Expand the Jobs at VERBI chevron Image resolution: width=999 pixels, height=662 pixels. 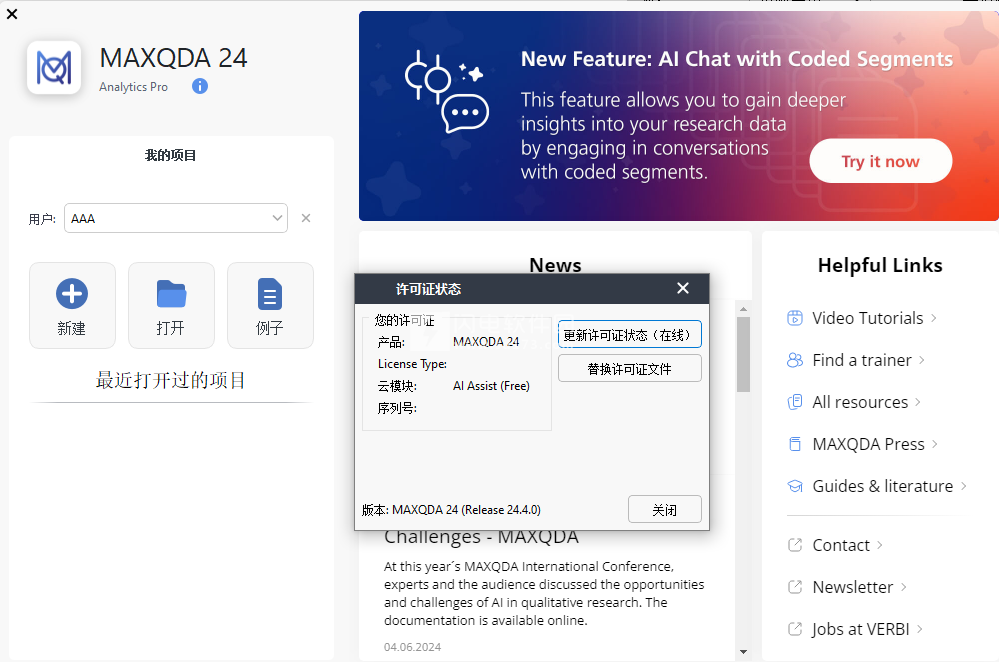click(x=920, y=629)
